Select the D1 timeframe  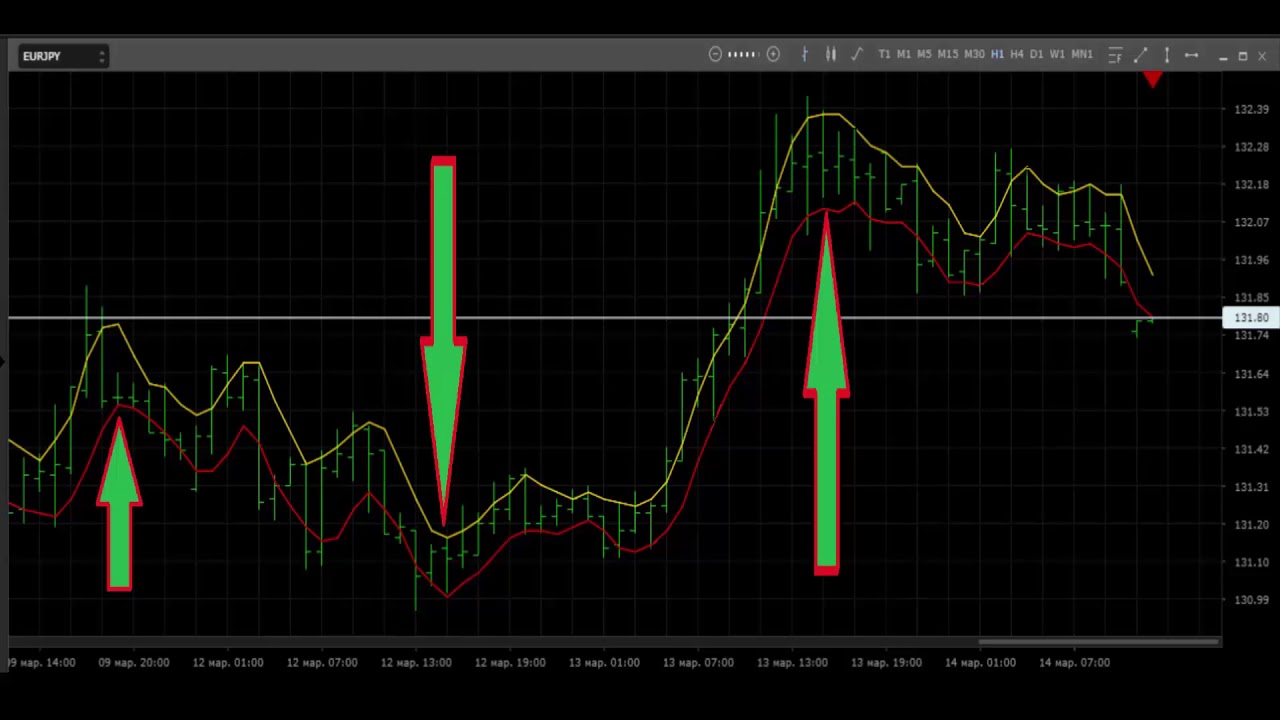pyautogui.click(x=1036, y=55)
